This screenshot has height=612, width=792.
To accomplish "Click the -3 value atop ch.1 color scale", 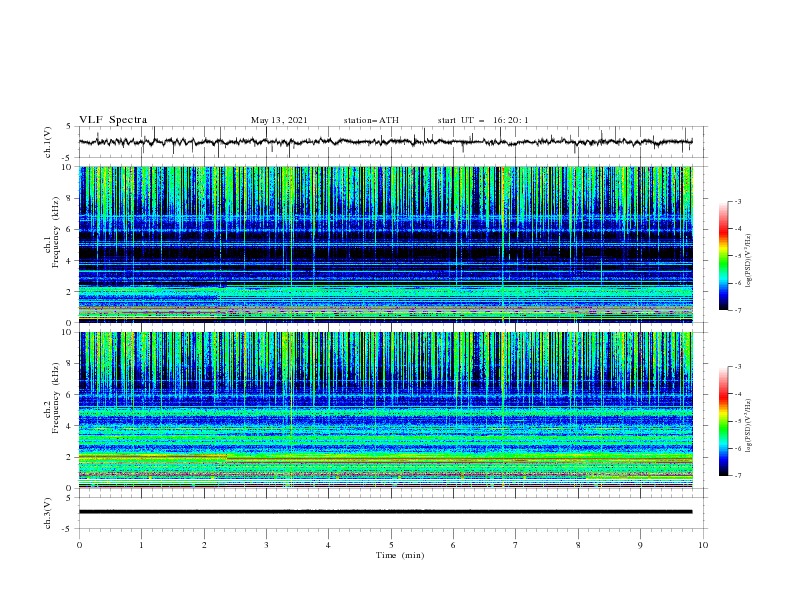I will (x=738, y=201).
